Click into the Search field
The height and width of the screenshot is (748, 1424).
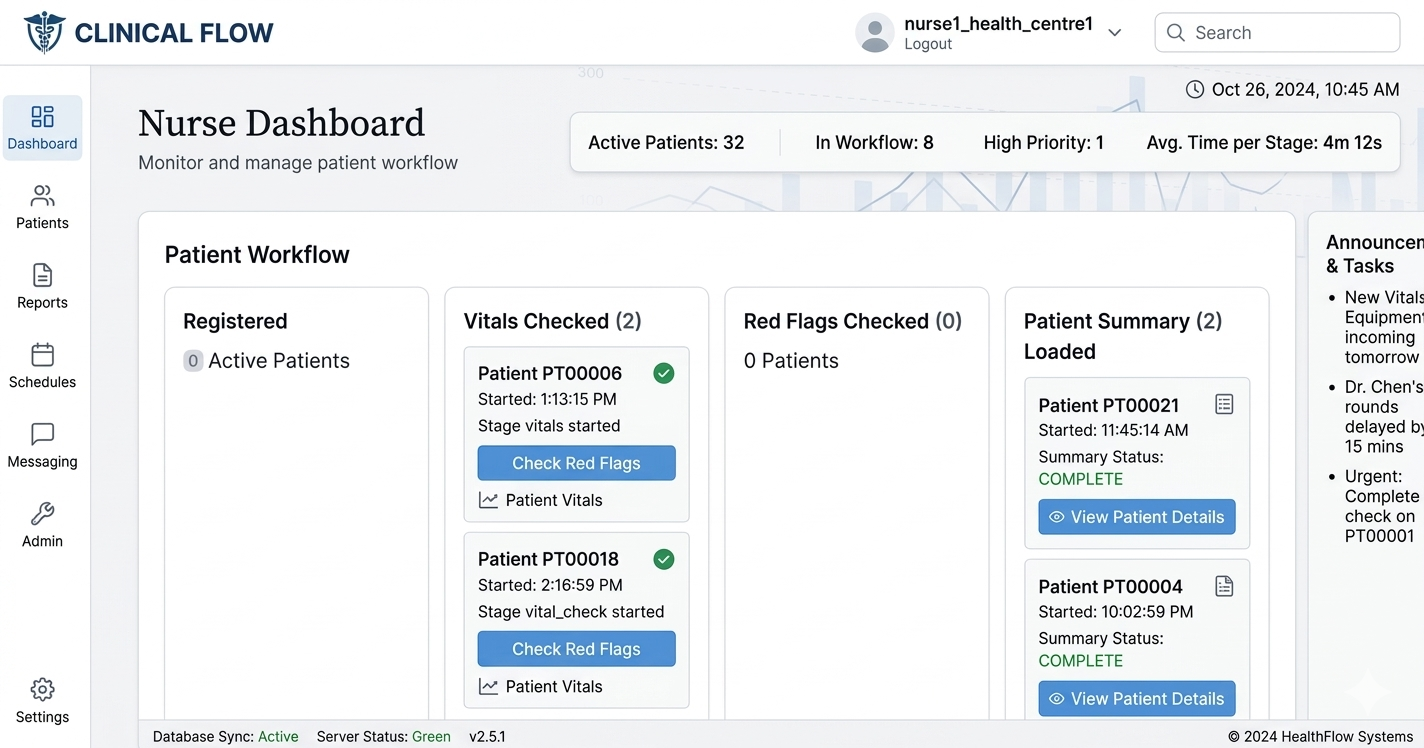[x=1290, y=32]
